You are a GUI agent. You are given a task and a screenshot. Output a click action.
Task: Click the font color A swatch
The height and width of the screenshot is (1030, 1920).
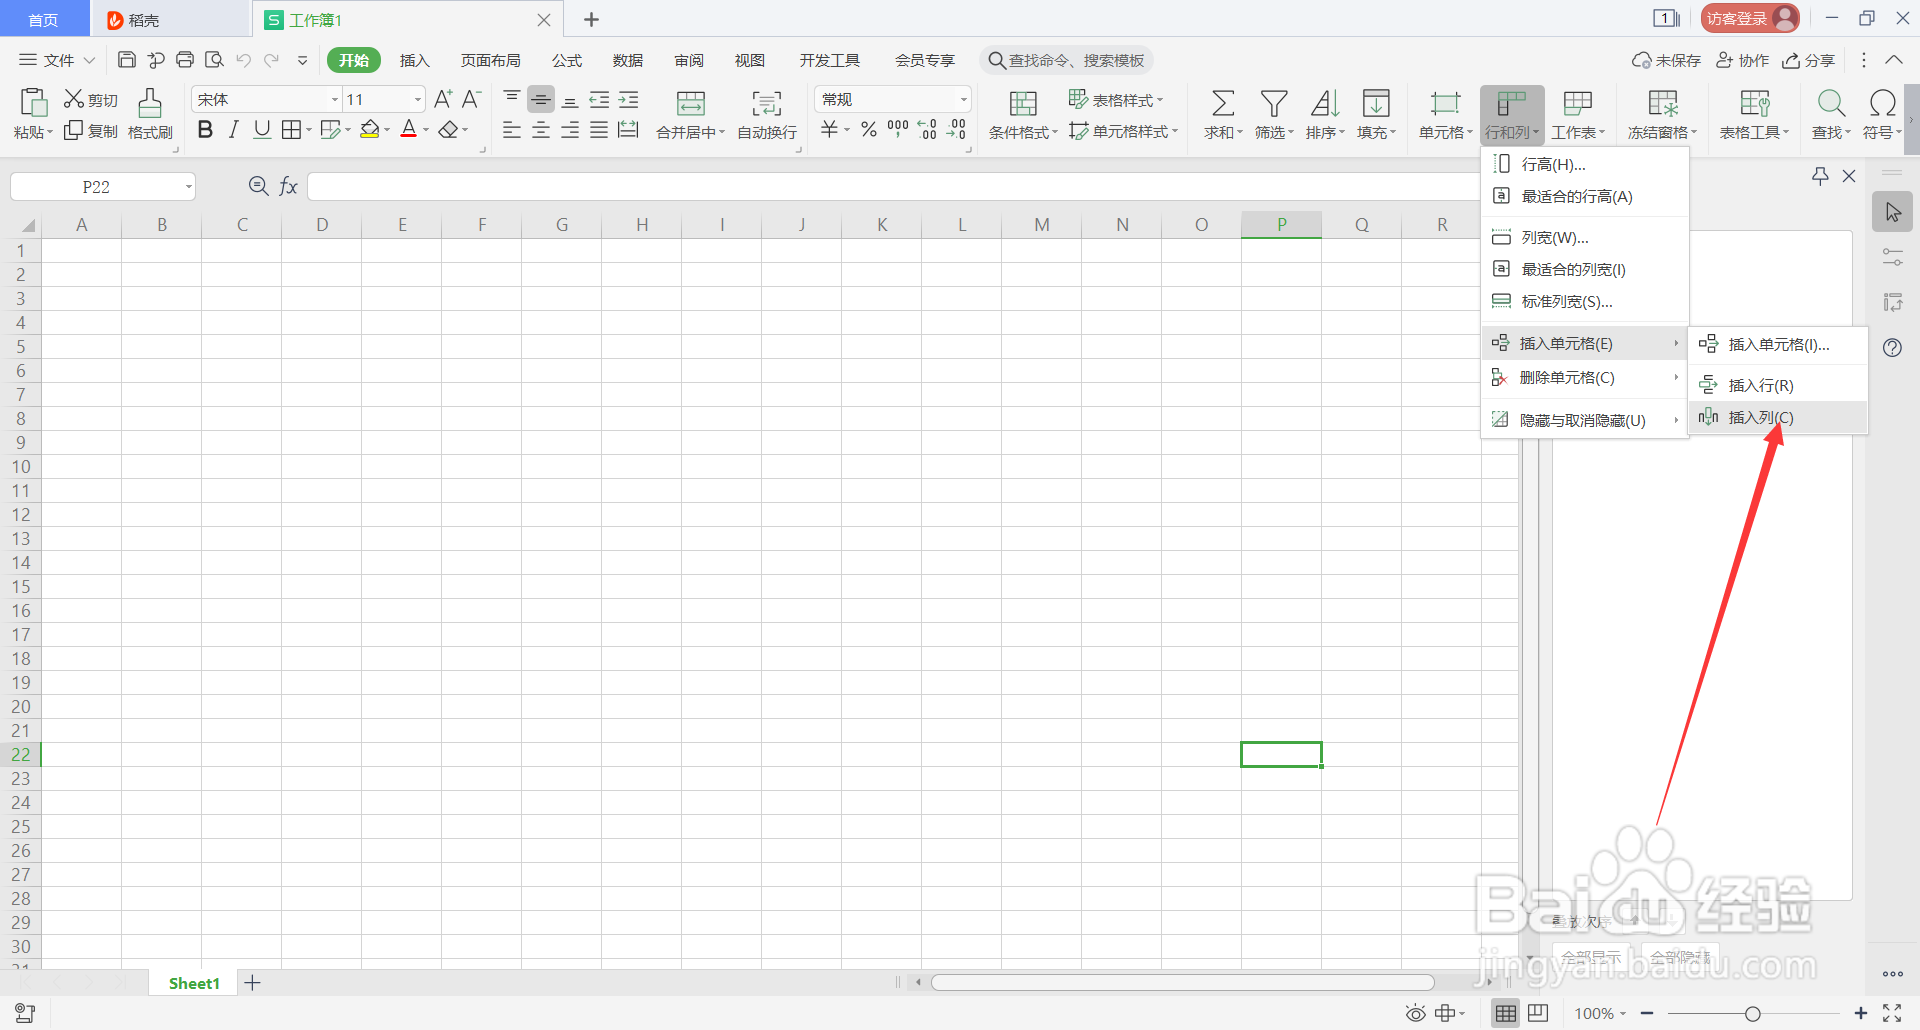click(408, 130)
